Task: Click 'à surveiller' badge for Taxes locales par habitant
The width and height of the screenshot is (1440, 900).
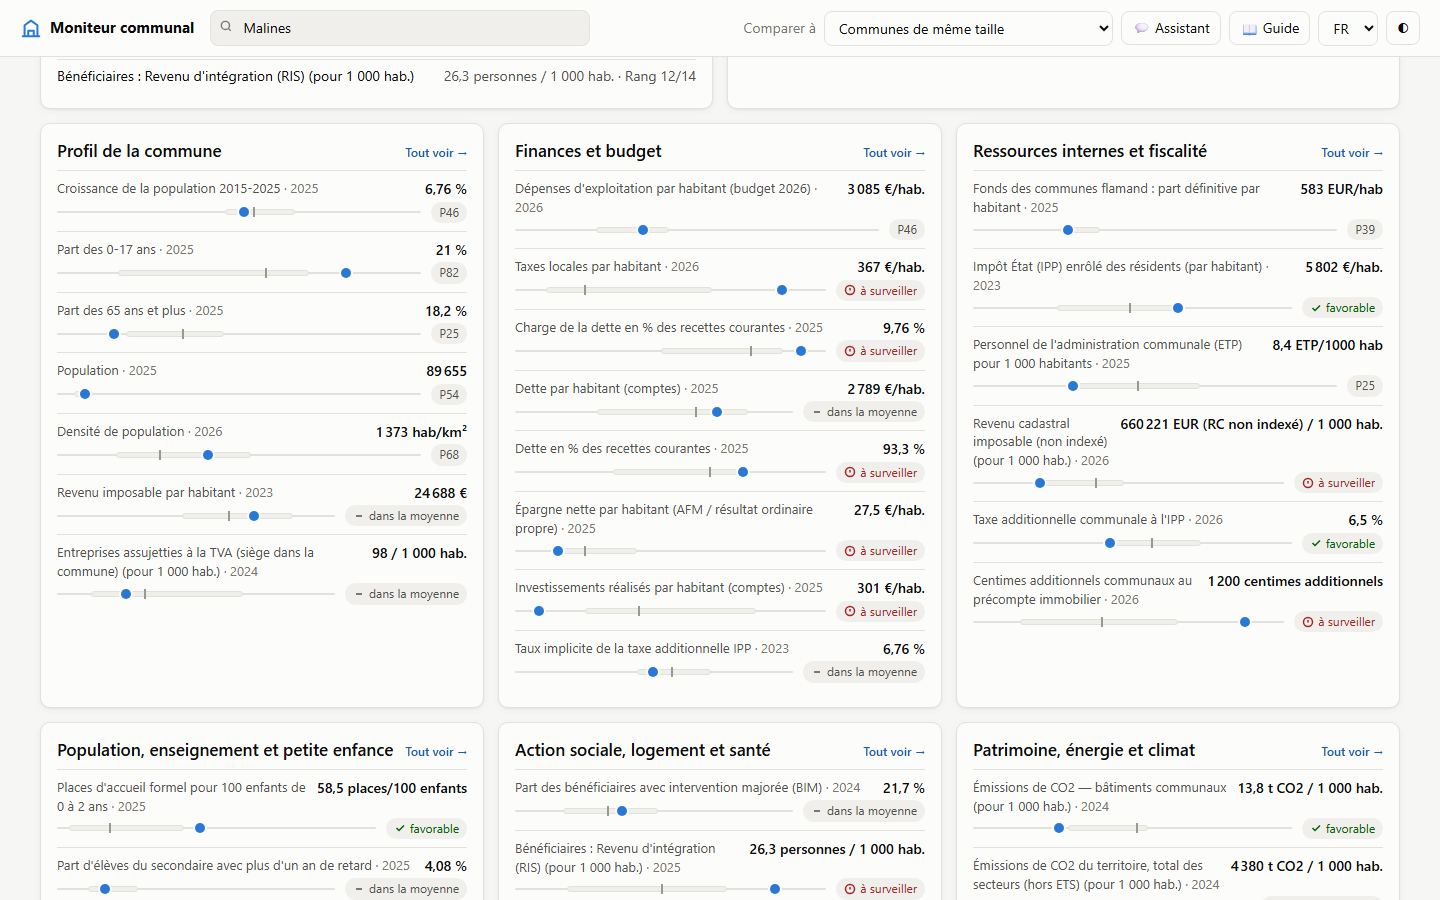Action: [x=881, y=291]
